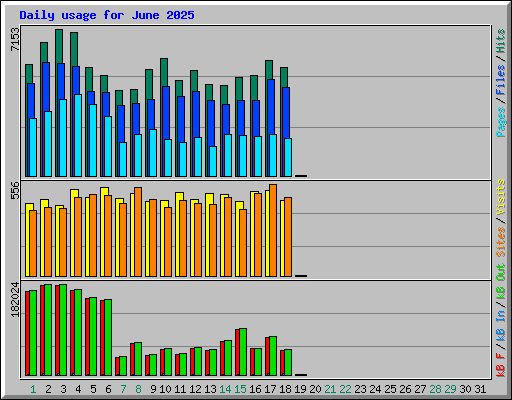512x400 pixels.
Task: Click the "Daily usage for June 2025" title
Action: (107, 15)
